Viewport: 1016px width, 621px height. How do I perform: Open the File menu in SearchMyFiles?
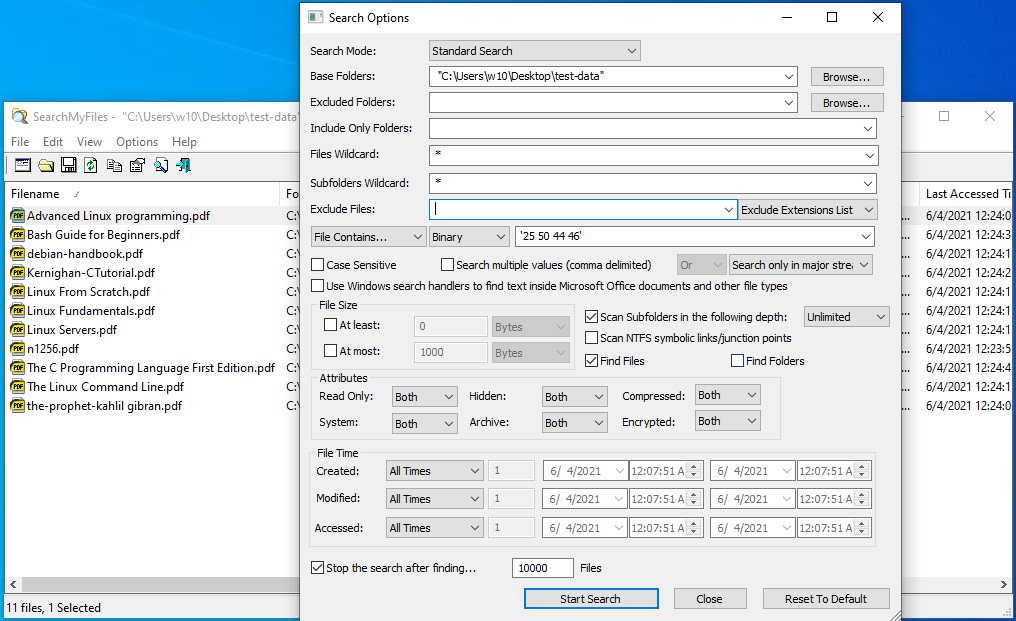[x=20, y=141]
